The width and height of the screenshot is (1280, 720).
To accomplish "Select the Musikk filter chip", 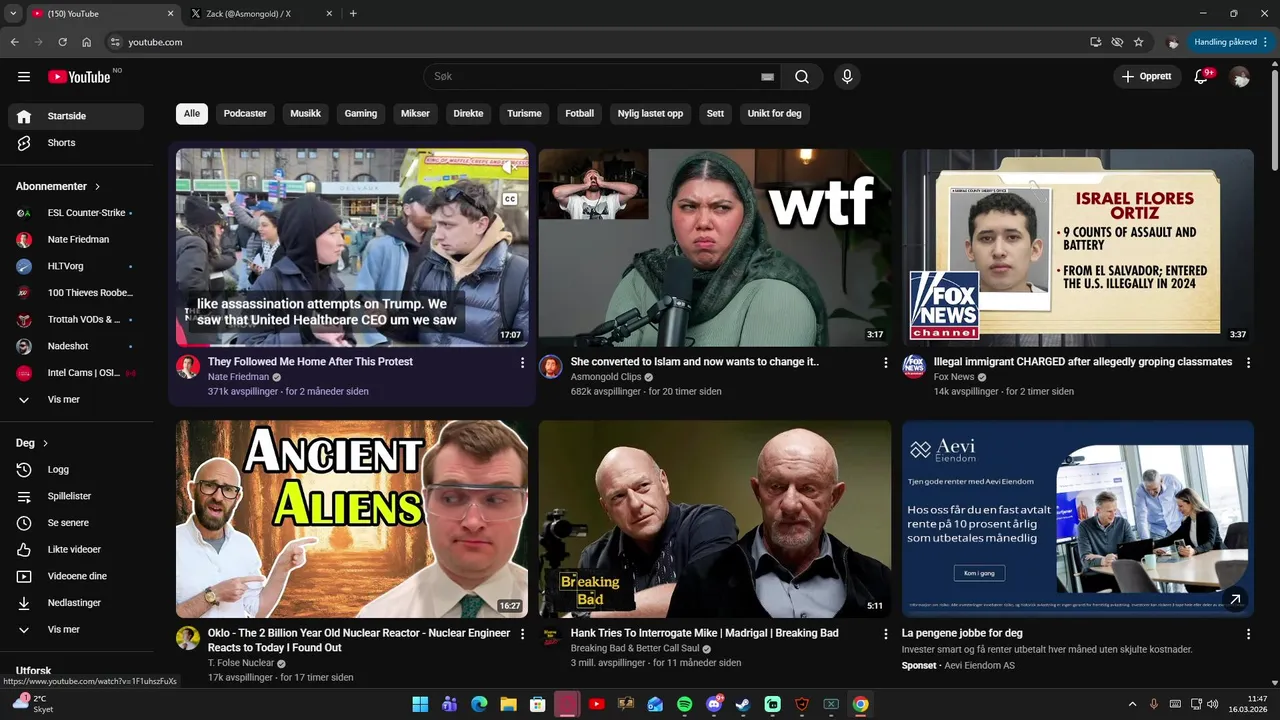I will [x=306, y=114].
